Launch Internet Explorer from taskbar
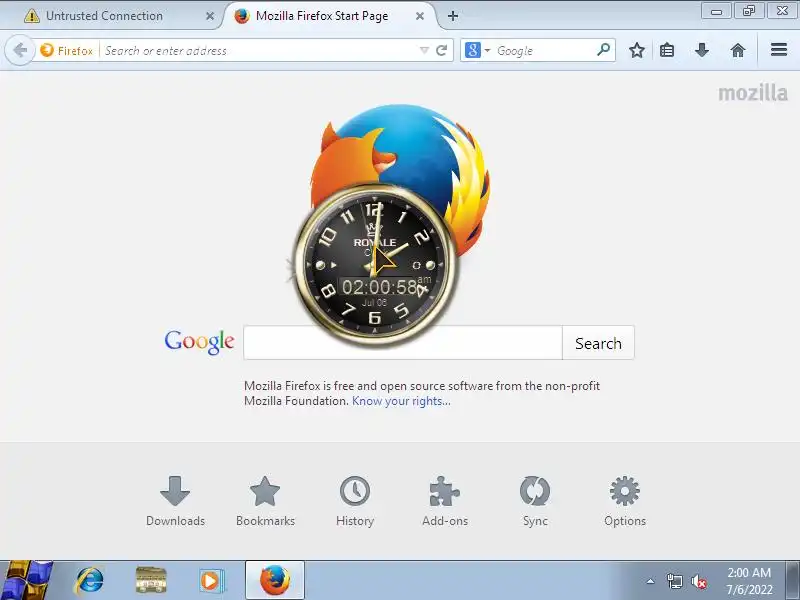 tap(89, 580)
